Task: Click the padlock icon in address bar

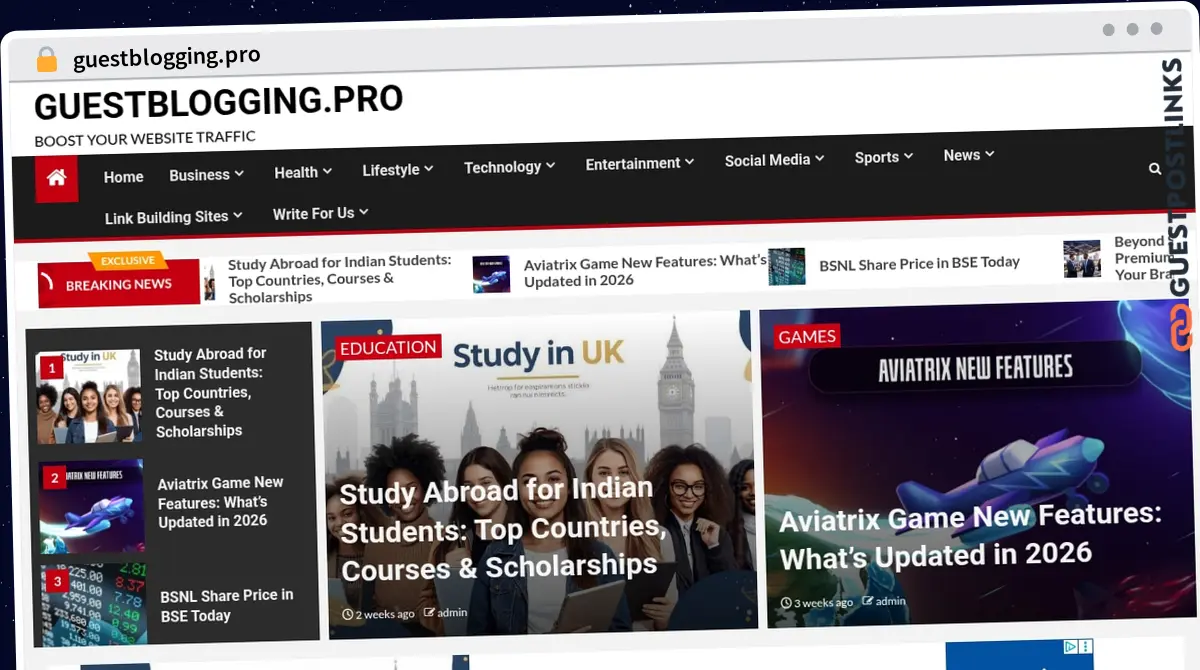Action: tap(46, 60)
